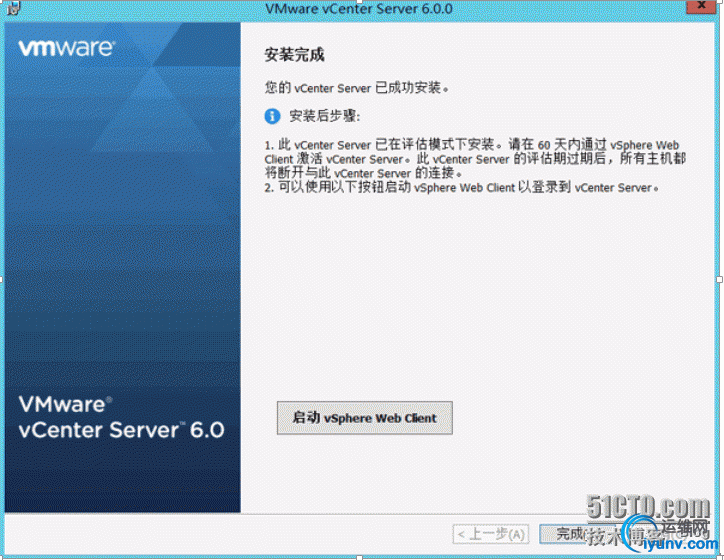Click step 1 evaluation mode text
The height and width of the screenshot is (560, 724).
475,159
